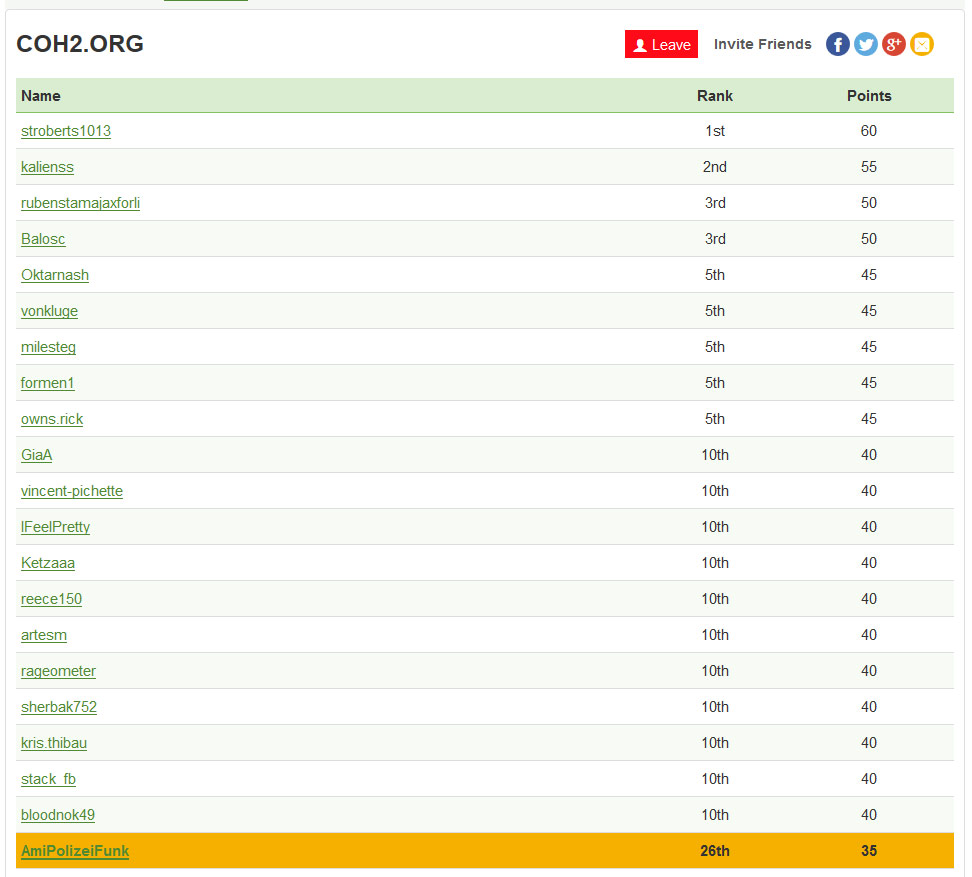Select points cell in sherbak752 row

pos(868,707)
